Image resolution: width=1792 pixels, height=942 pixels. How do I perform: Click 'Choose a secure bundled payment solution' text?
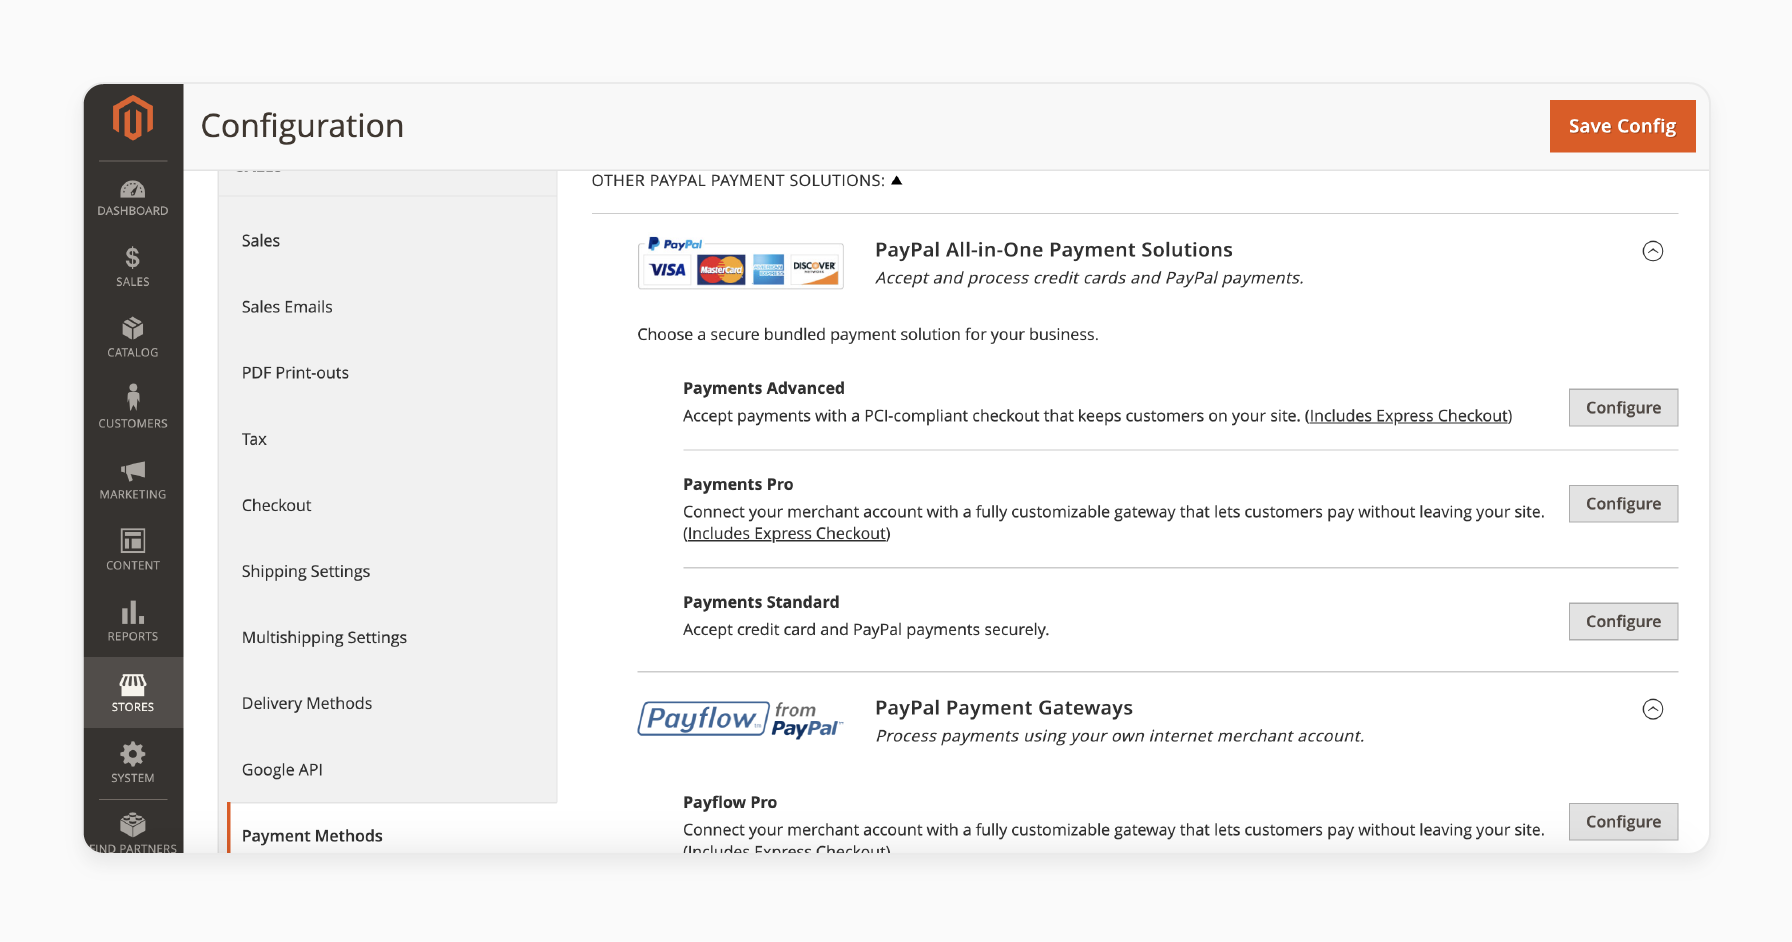tap(868, 334)
